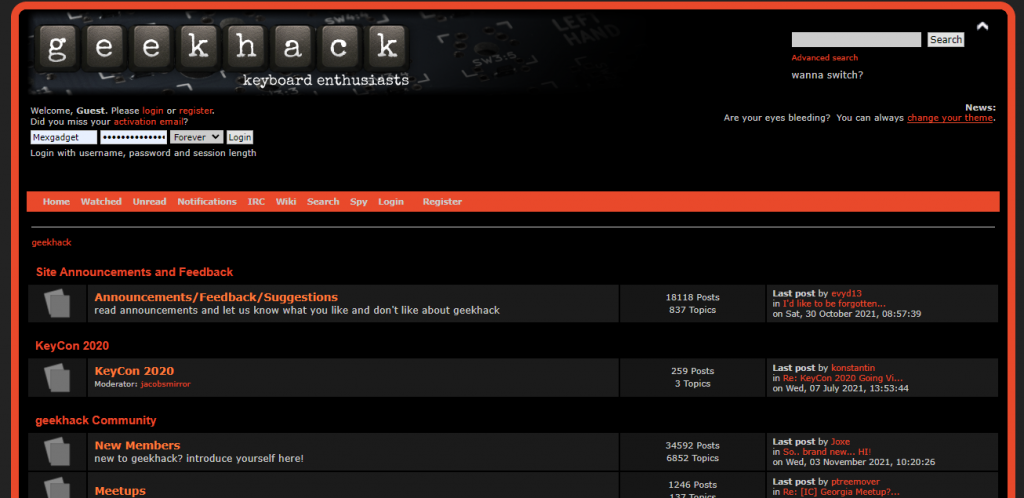
Task: Click the New Members board icon
Action: click(x=57, y=452)
